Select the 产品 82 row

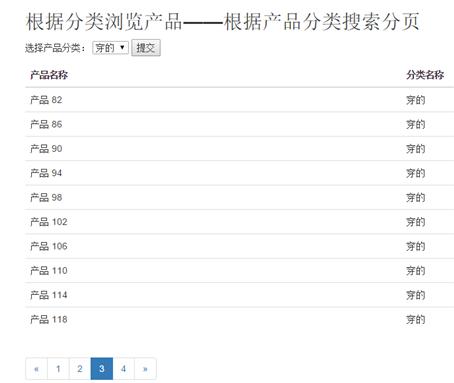(x=239, y=100)
